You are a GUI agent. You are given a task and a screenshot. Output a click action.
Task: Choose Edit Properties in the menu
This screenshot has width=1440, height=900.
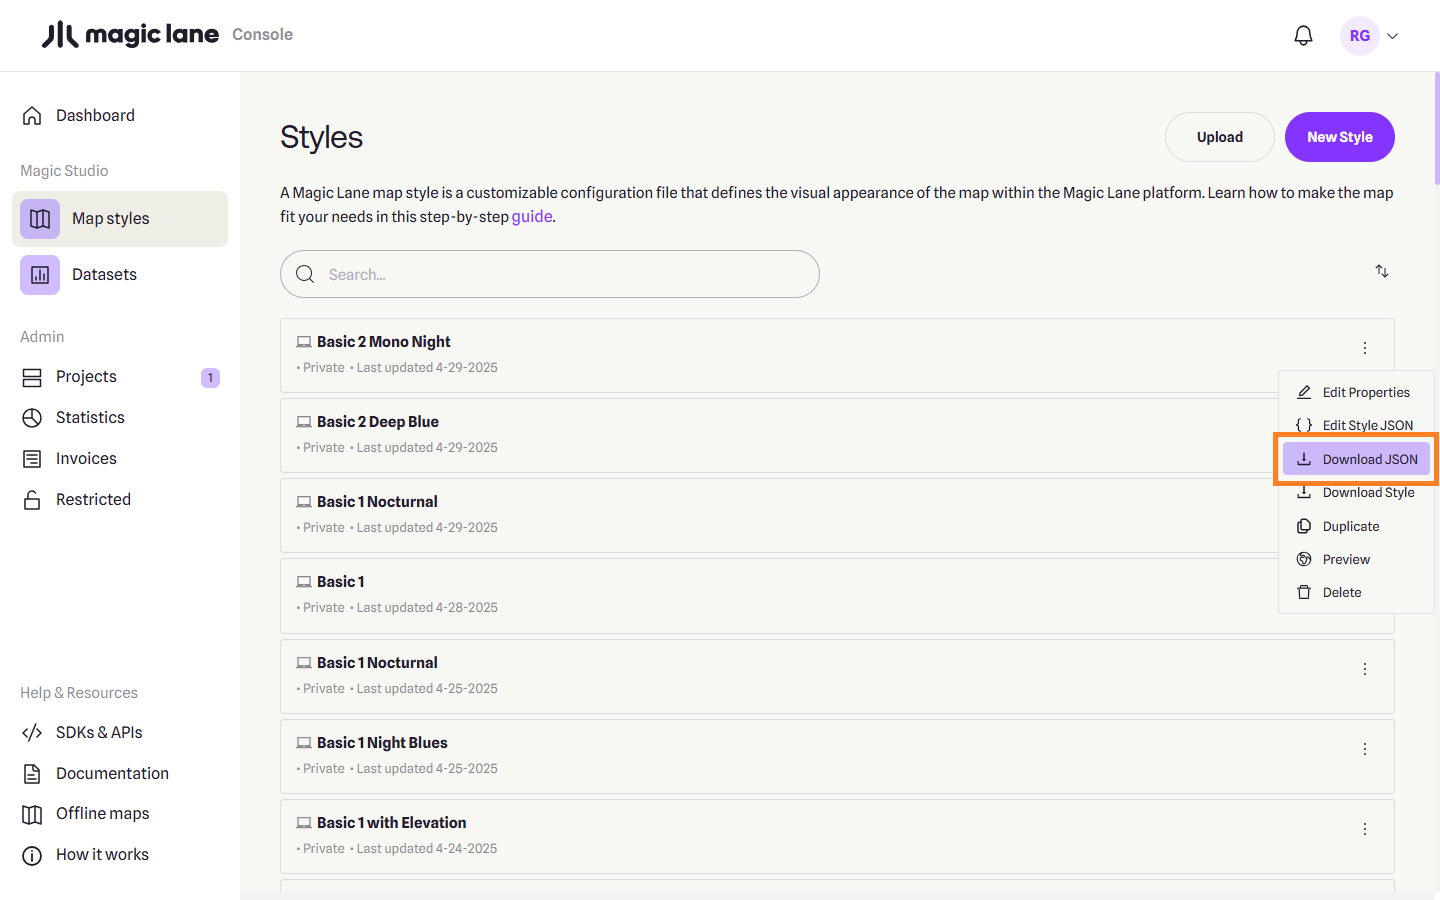(1365, 393)
